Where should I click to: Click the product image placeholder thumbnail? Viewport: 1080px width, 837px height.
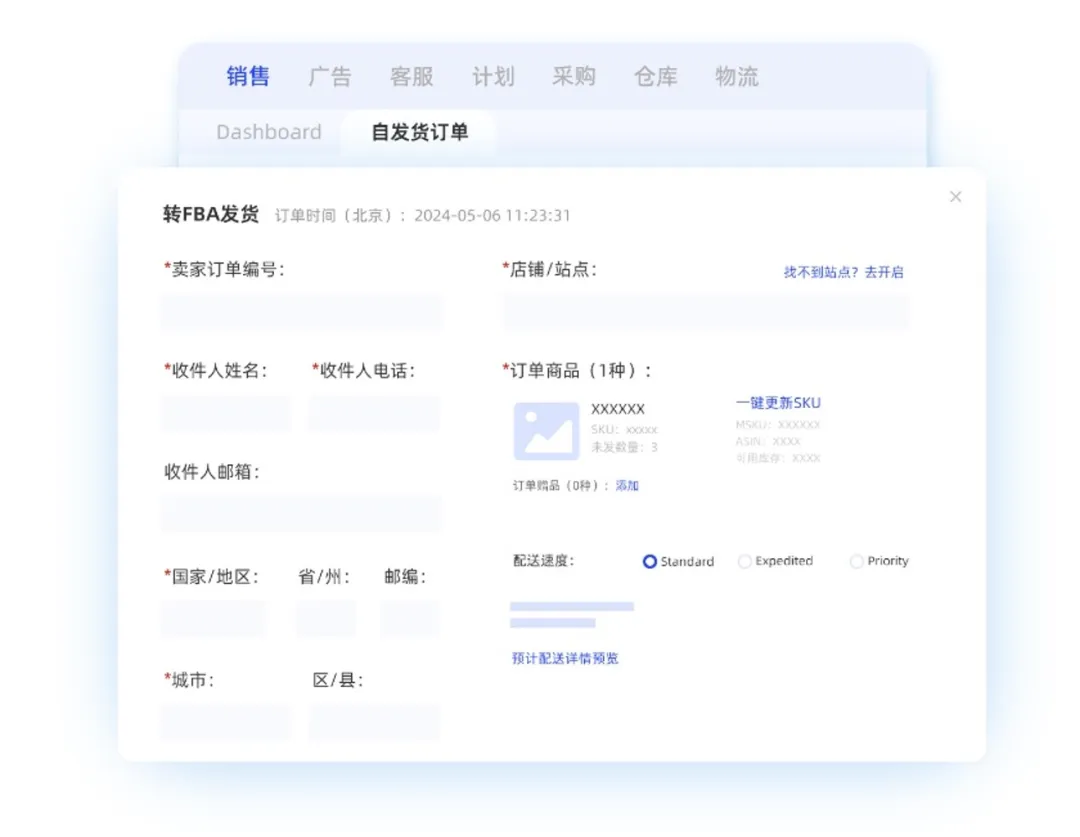(546, 431)
